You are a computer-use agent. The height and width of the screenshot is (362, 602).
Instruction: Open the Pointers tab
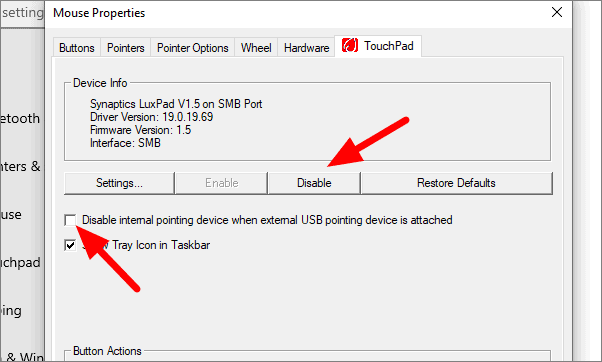(126, 48)
